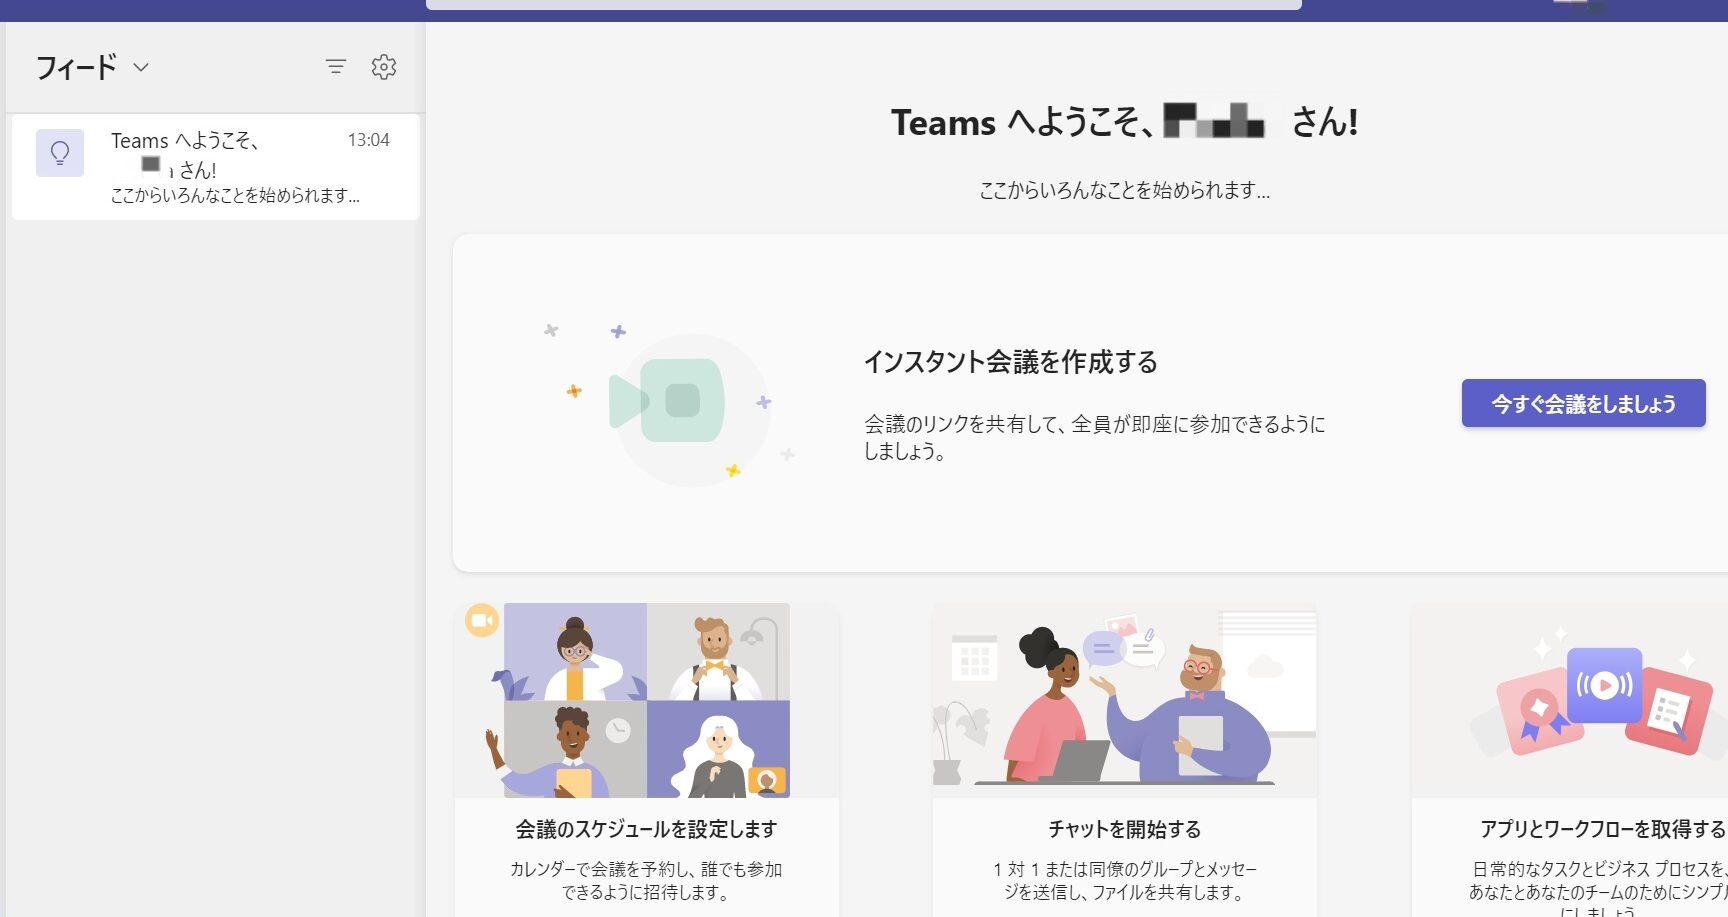The height and width of the screenshot is (917, 1728).
Task: Click the フィード header label
Action: [x=77, y=67]
